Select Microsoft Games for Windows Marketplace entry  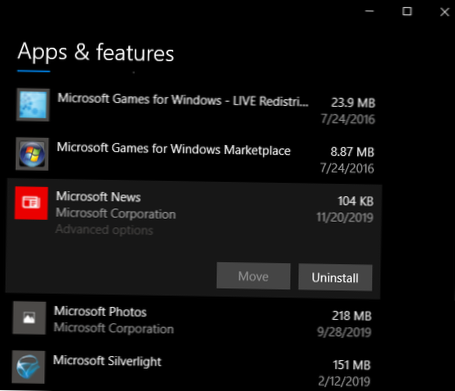196,154
